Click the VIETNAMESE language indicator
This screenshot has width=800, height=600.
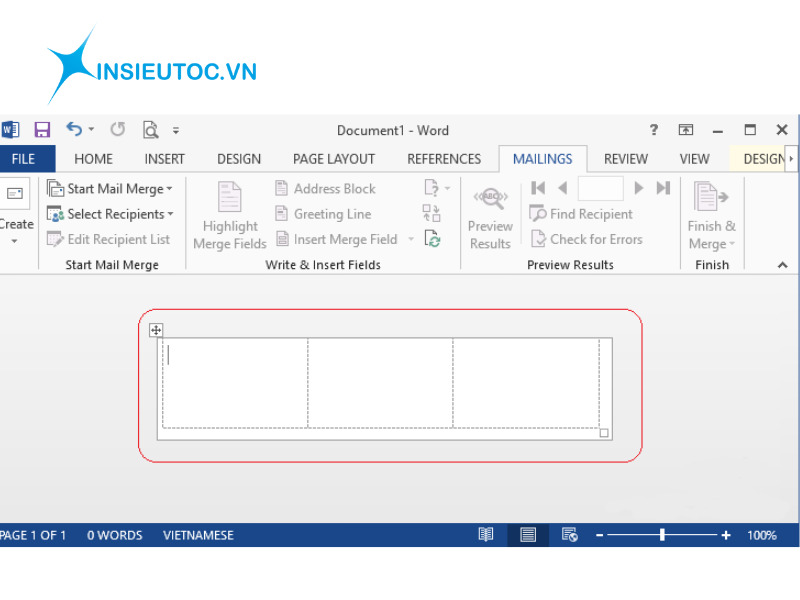pyautogui.click(x=198, y=535)
